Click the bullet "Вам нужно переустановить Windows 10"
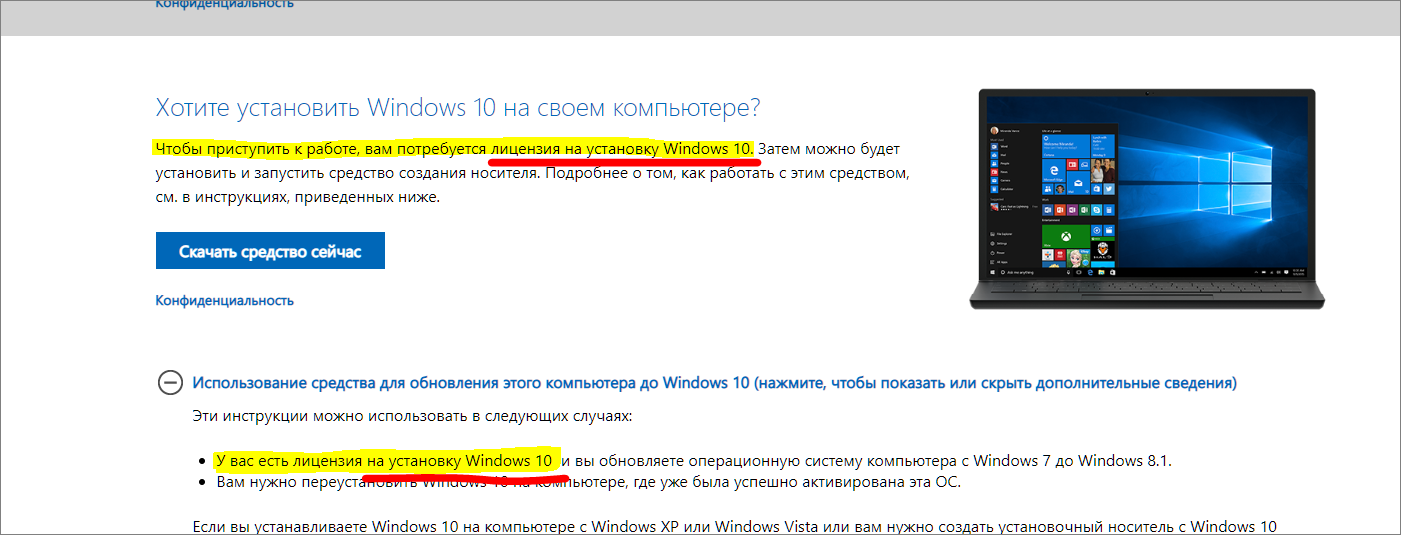 point(588,482)
